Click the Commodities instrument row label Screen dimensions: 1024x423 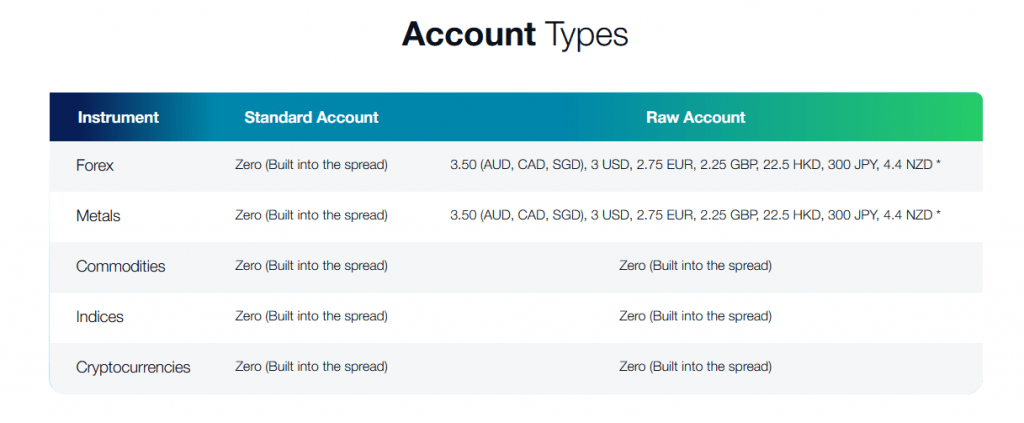click(x=120, y=266)
